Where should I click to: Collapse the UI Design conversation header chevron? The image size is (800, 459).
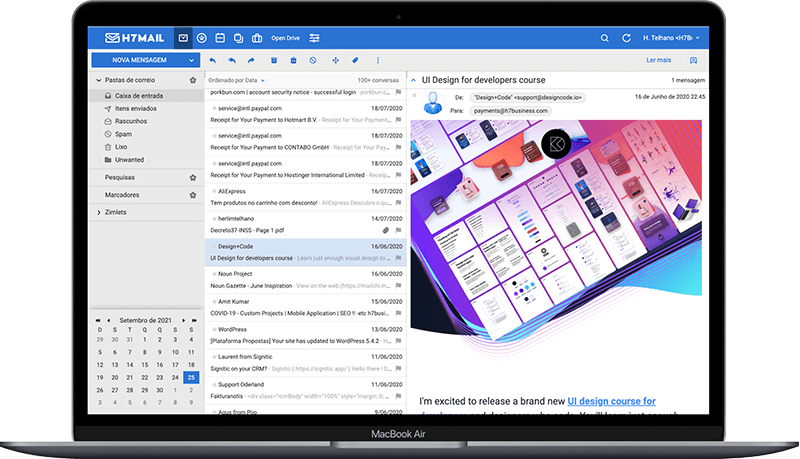point(413,80)
